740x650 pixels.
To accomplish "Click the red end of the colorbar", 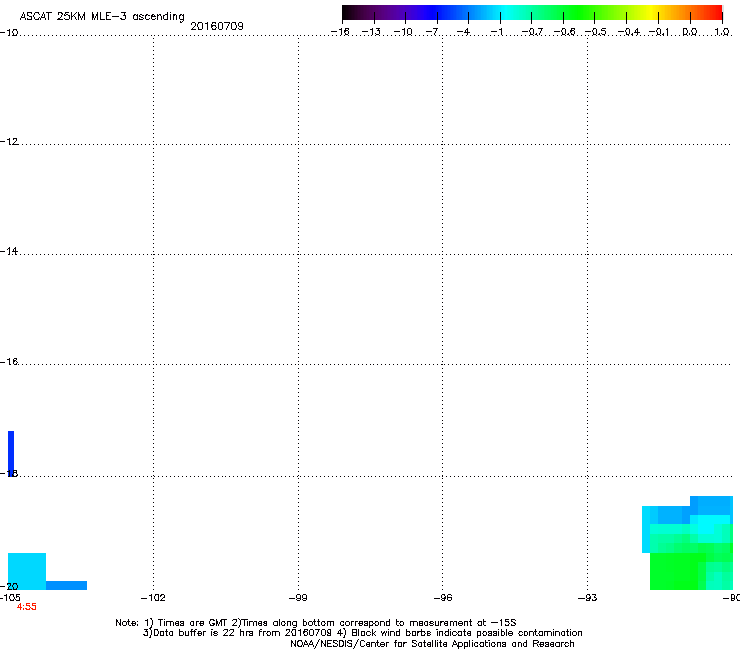I will point(715,12).
